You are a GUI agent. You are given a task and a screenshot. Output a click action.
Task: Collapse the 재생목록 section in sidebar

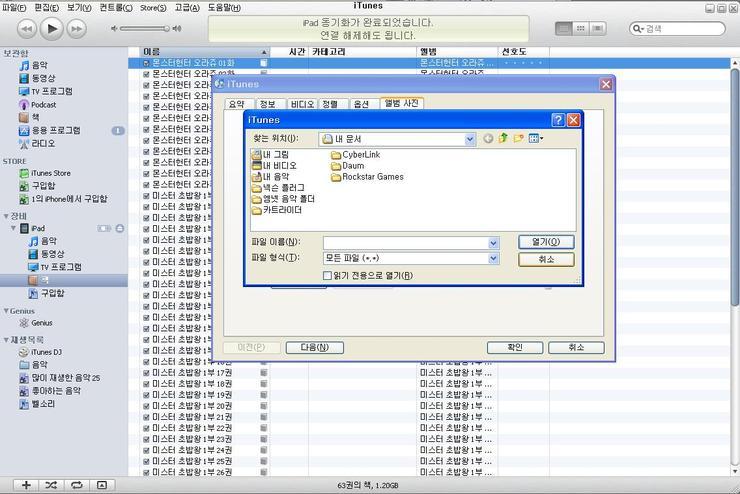tap(6, 339)
